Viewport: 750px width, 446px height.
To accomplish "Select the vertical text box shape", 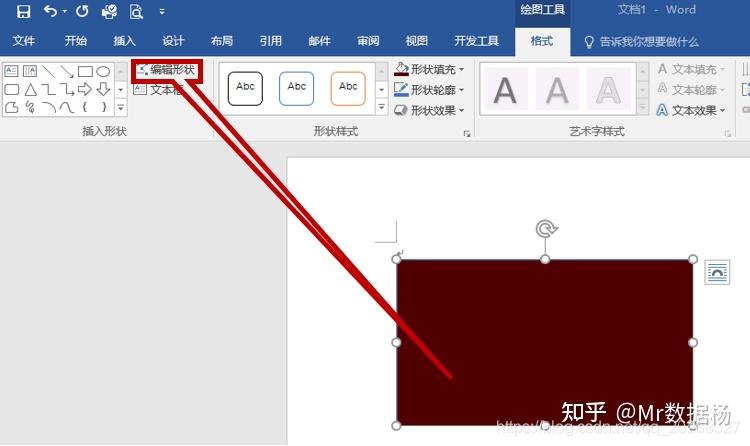I will click(x=30, y=71).
